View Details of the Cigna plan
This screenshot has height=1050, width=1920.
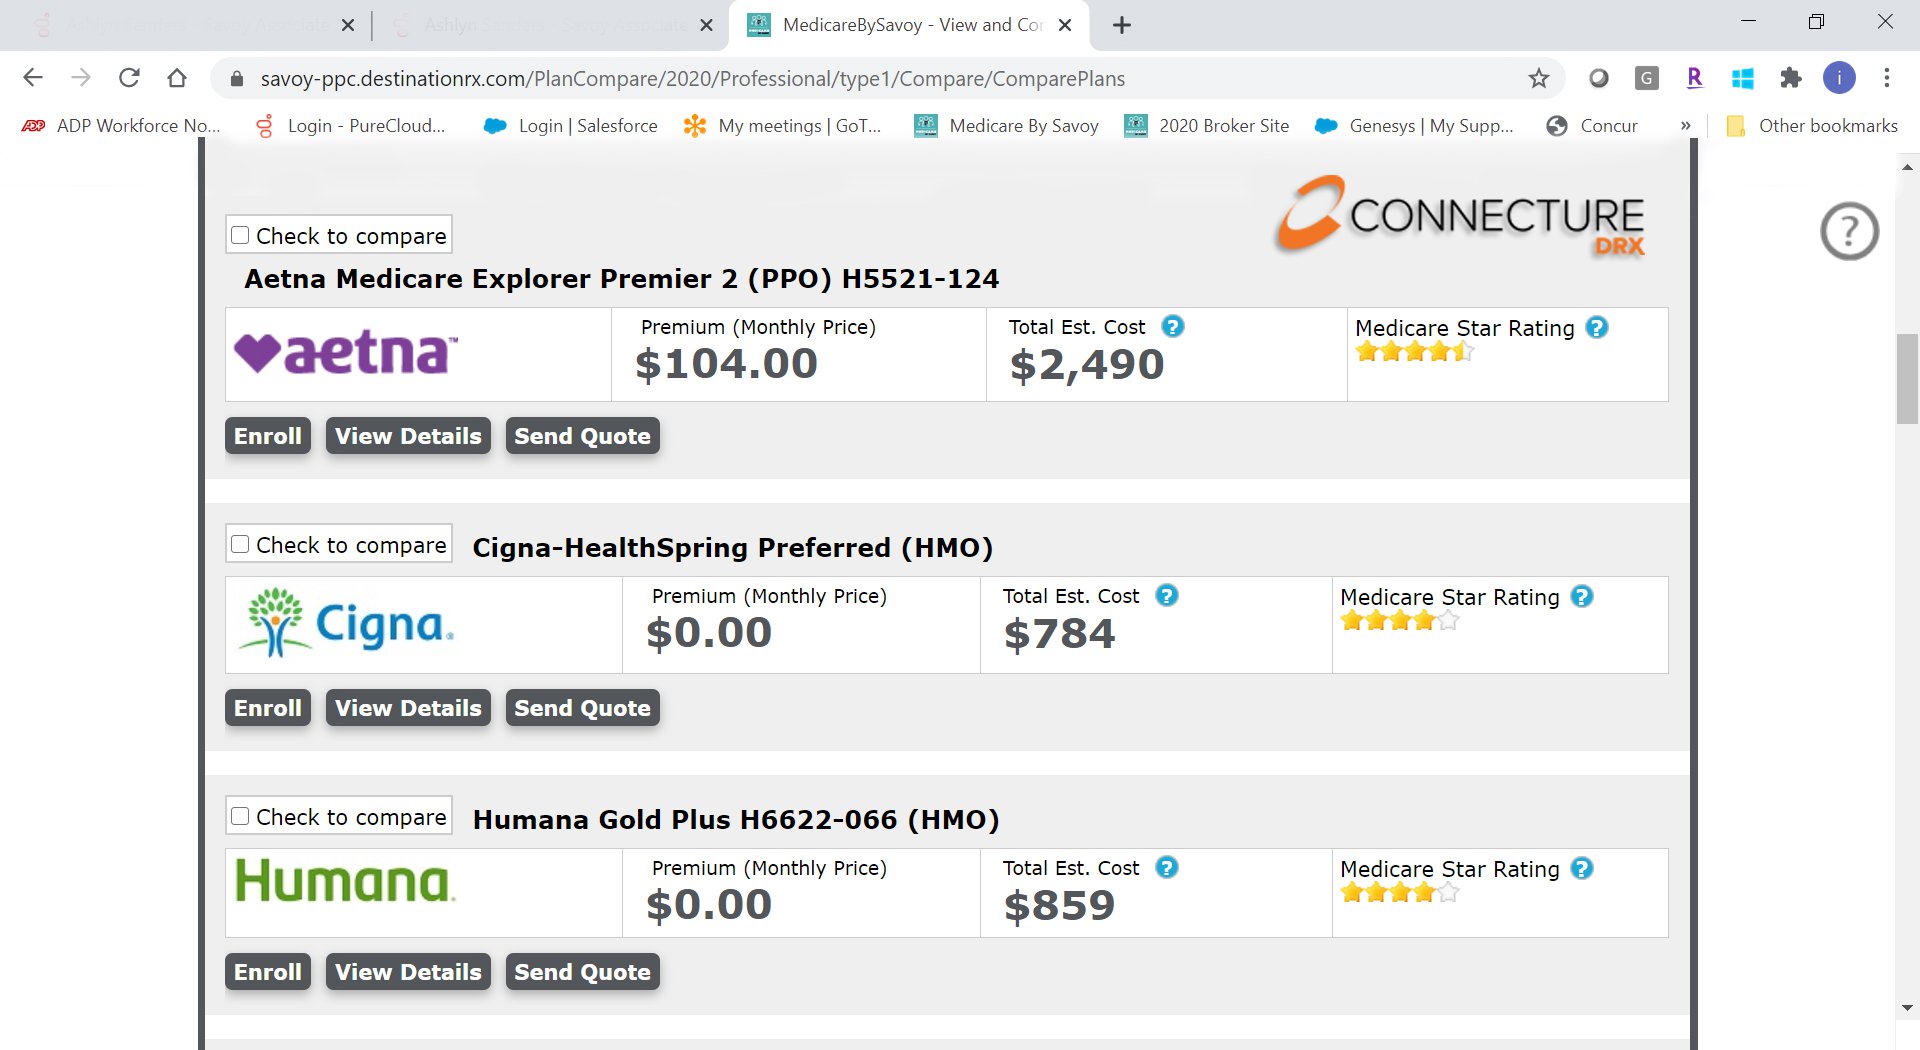coord(408,708)
